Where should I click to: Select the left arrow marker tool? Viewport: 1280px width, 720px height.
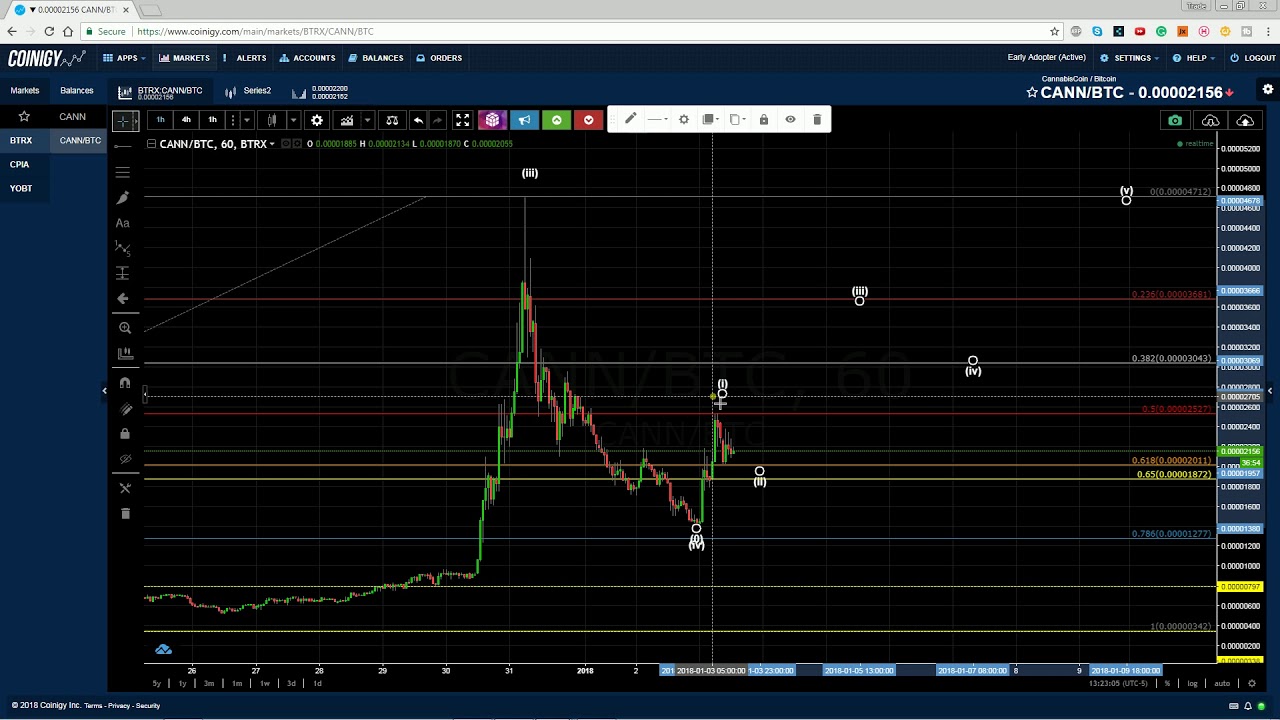pyautogui.click(x=123, y=298)
